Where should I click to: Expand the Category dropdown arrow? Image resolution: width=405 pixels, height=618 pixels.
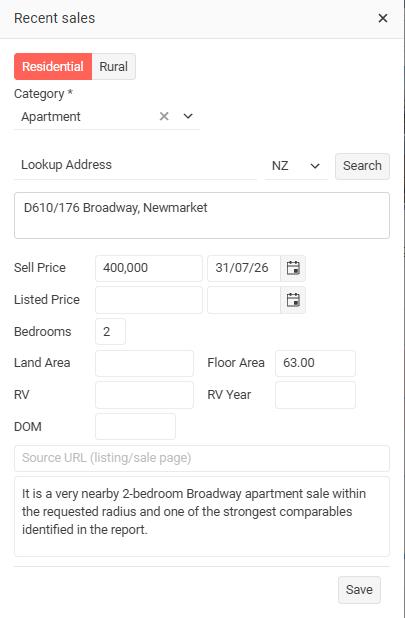click(x=188, y=116)
